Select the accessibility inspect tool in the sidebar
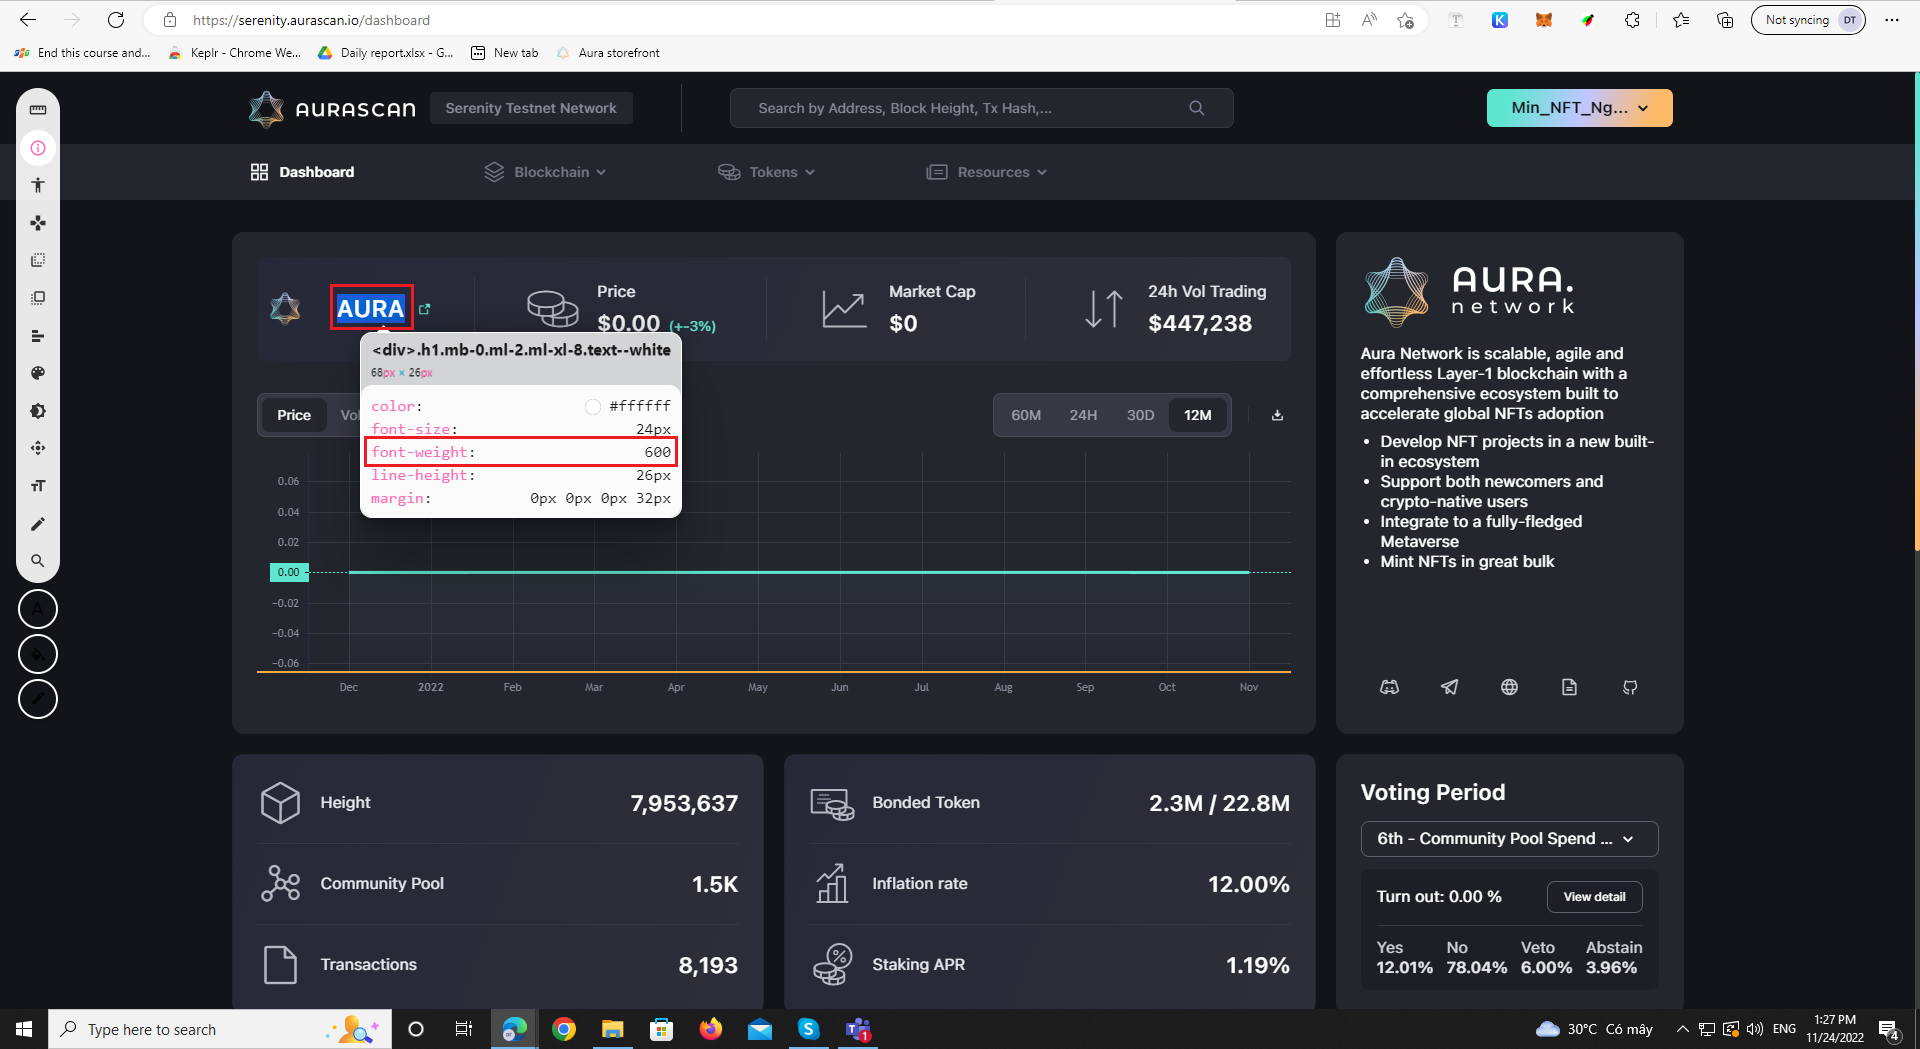This screenshot has height=1049, width=1920. click(38, 185)
